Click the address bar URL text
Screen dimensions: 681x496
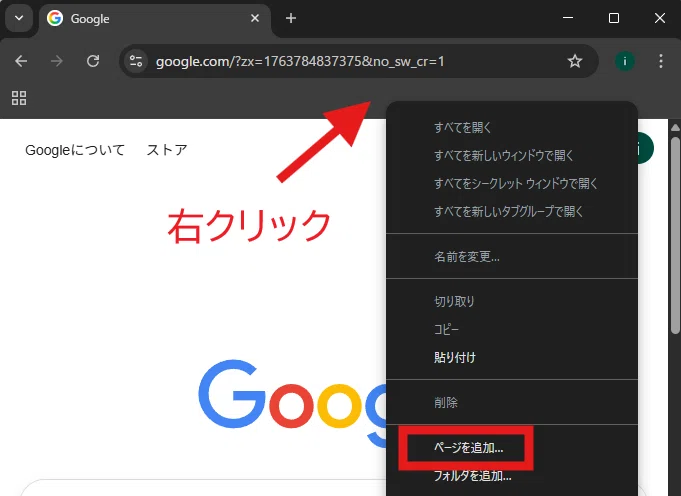pos(300,61)
